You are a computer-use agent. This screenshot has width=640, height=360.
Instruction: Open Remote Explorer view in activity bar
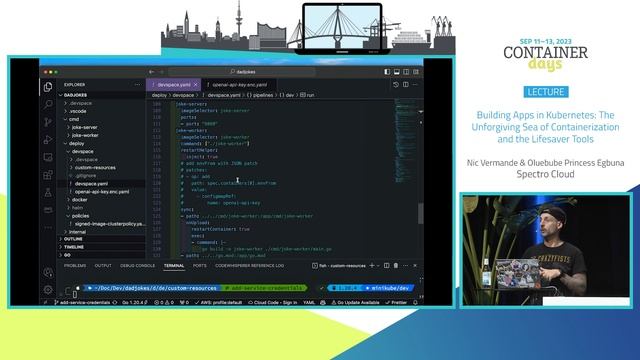click(x=48, y=157)
